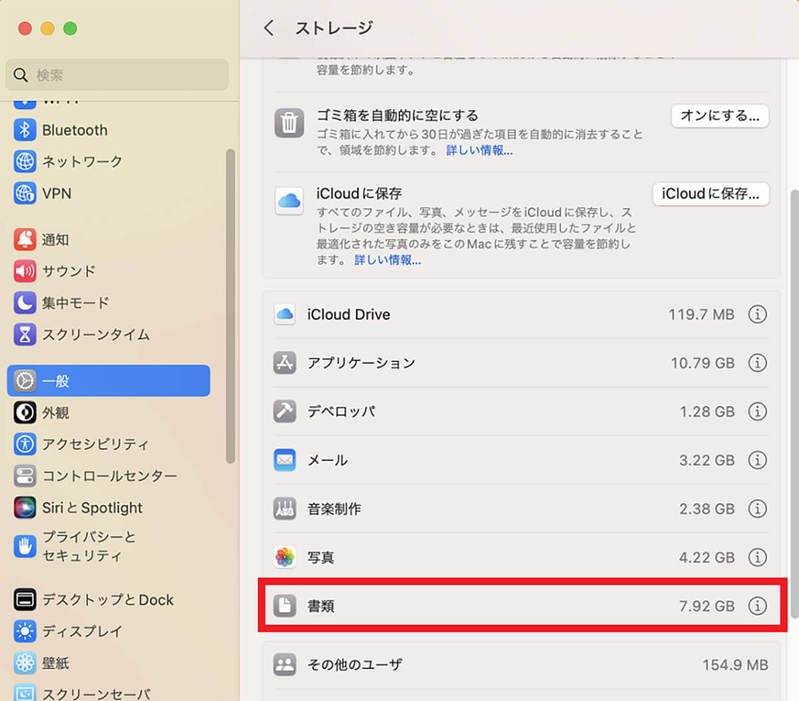Click ゴミ箱を自動的に空にする heading

pyautogui.click(x=397, y=115)
